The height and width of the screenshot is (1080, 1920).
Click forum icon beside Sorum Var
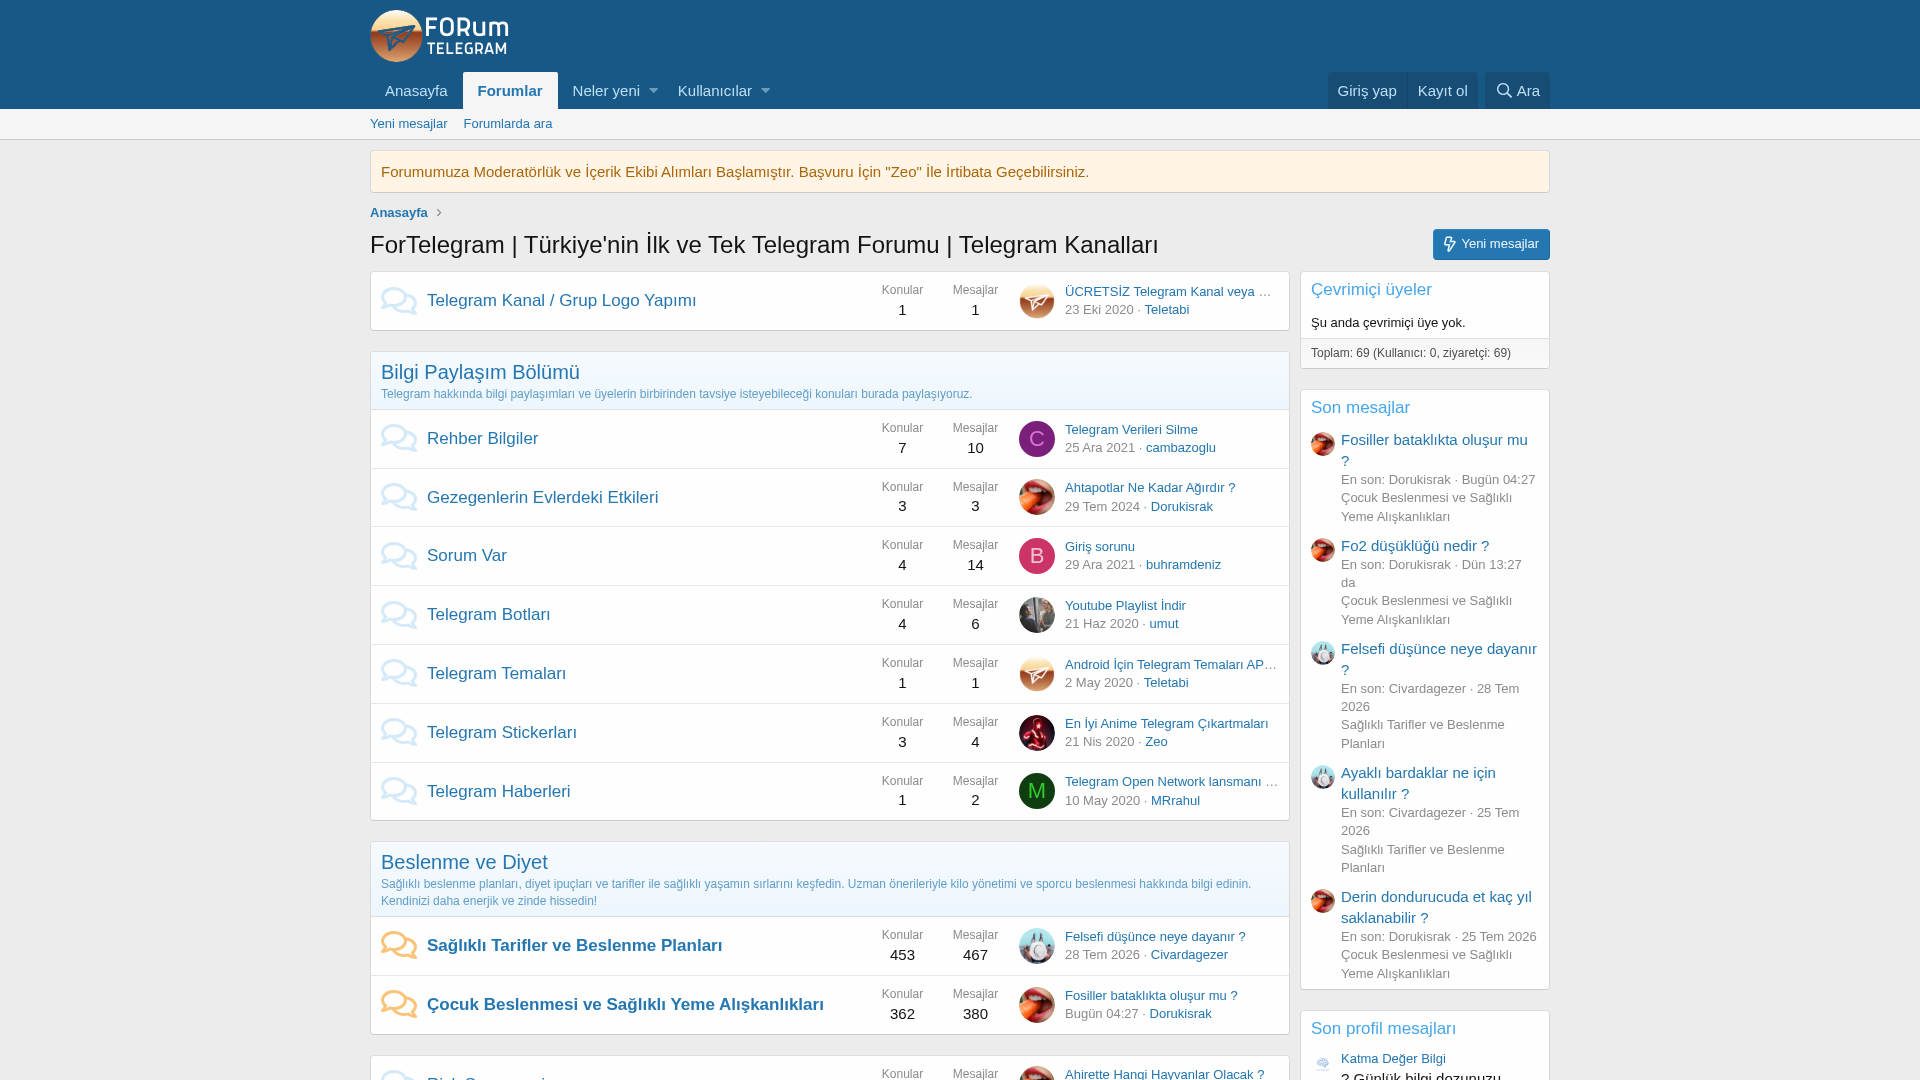(x=399, y=556)
